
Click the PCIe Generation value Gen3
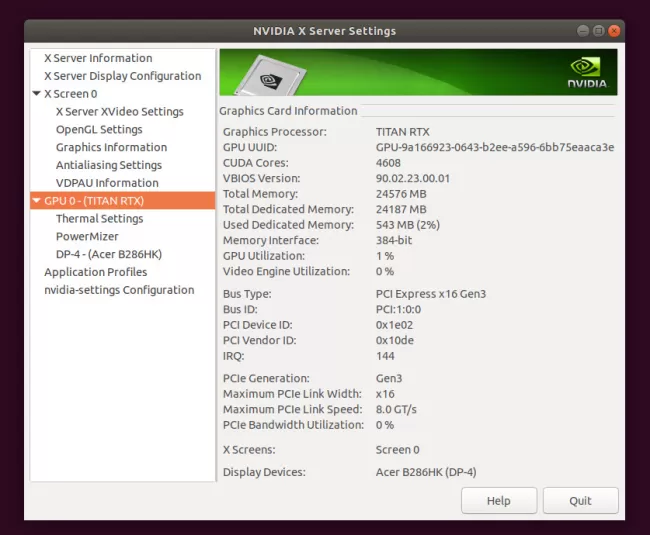(x=388, y=378)
